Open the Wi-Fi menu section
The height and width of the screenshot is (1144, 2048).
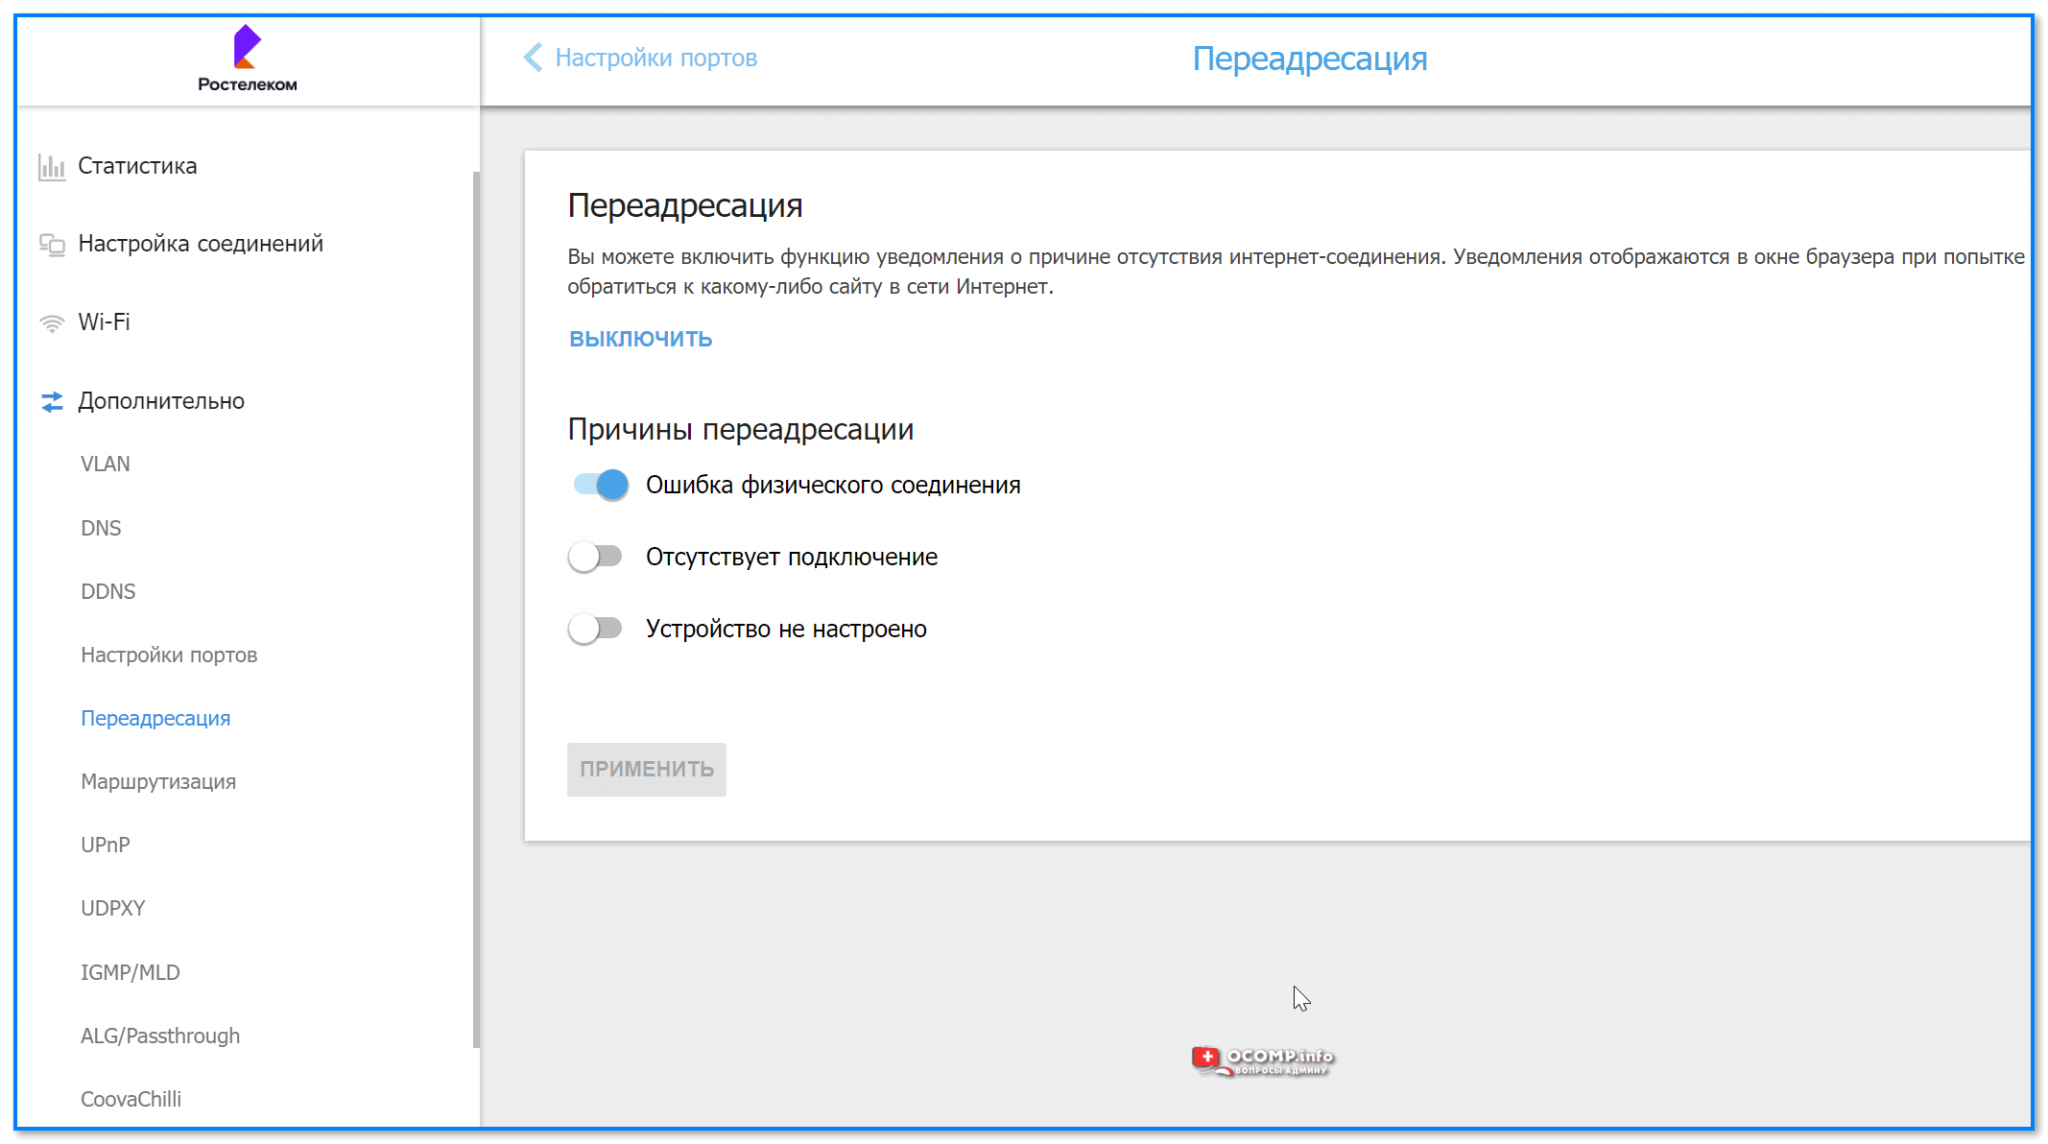[104, 322]
